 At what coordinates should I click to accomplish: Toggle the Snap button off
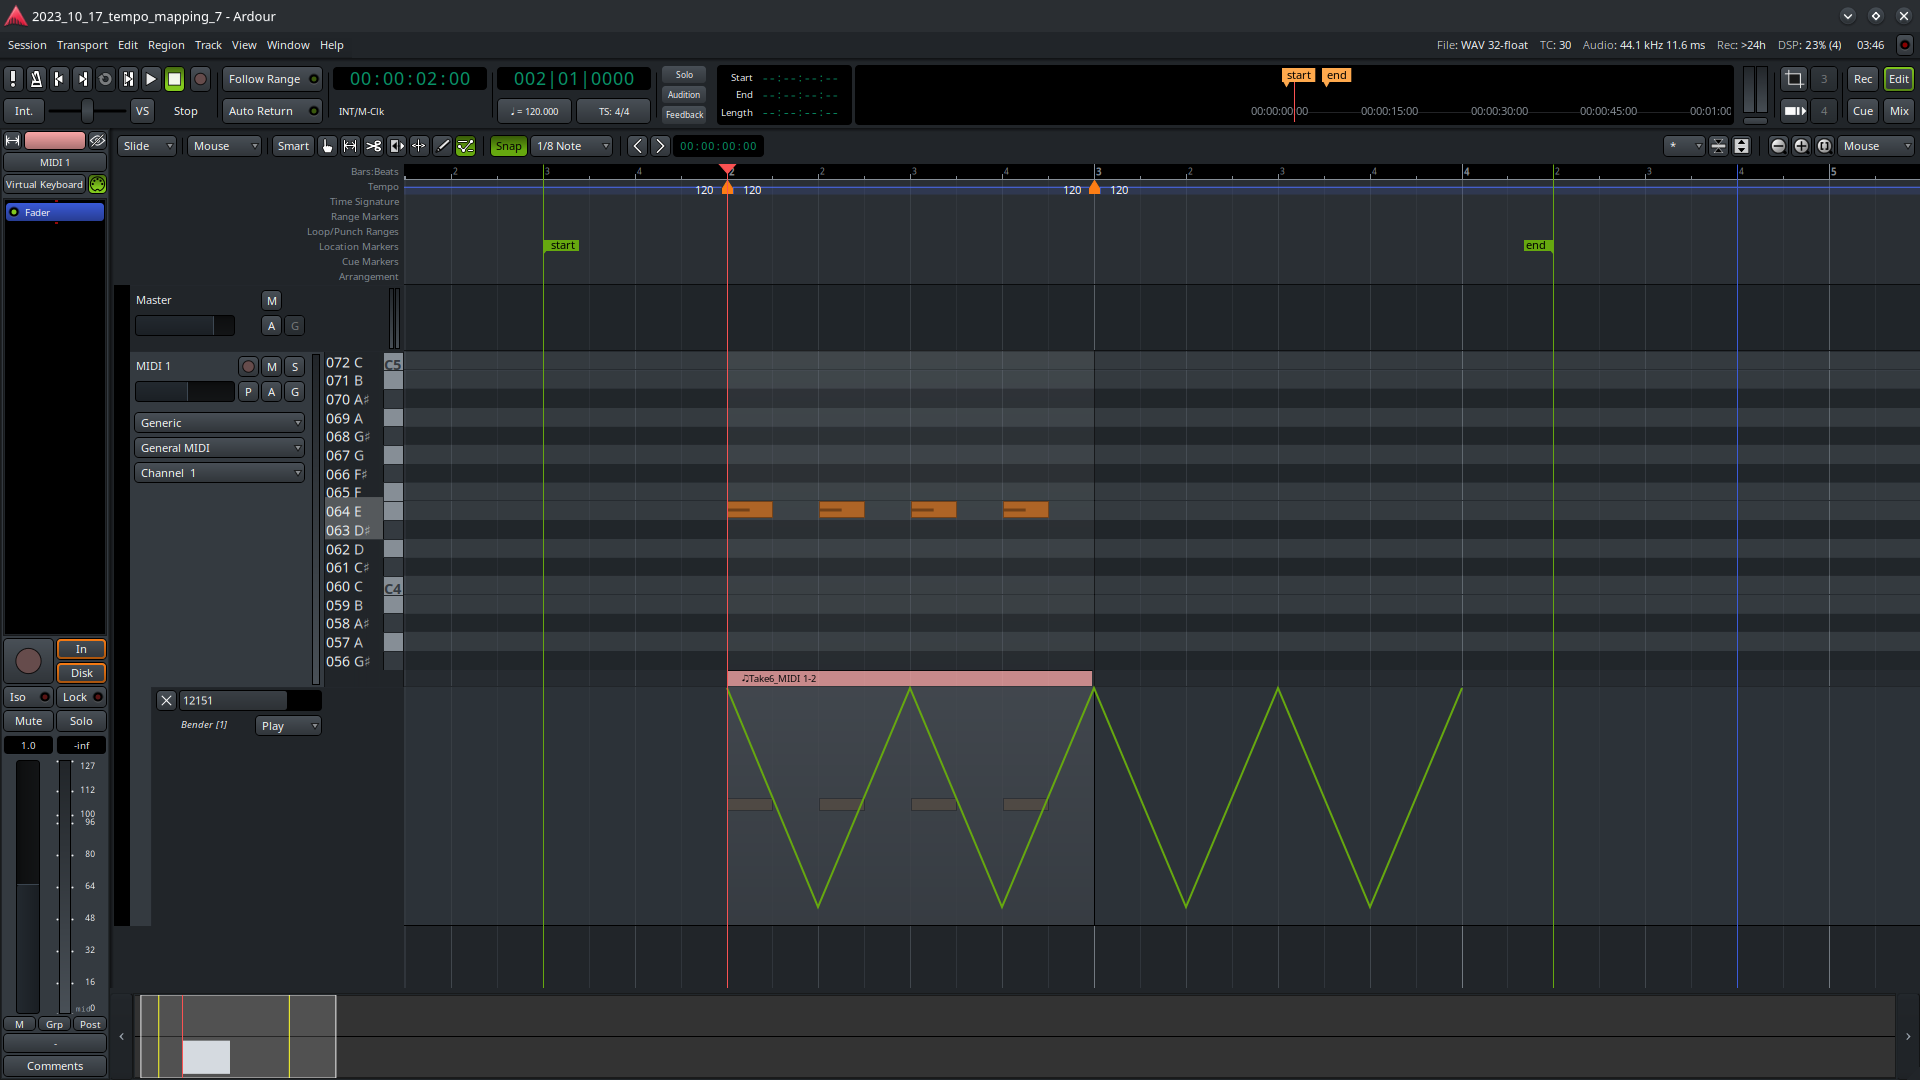(x=508, y=146)
